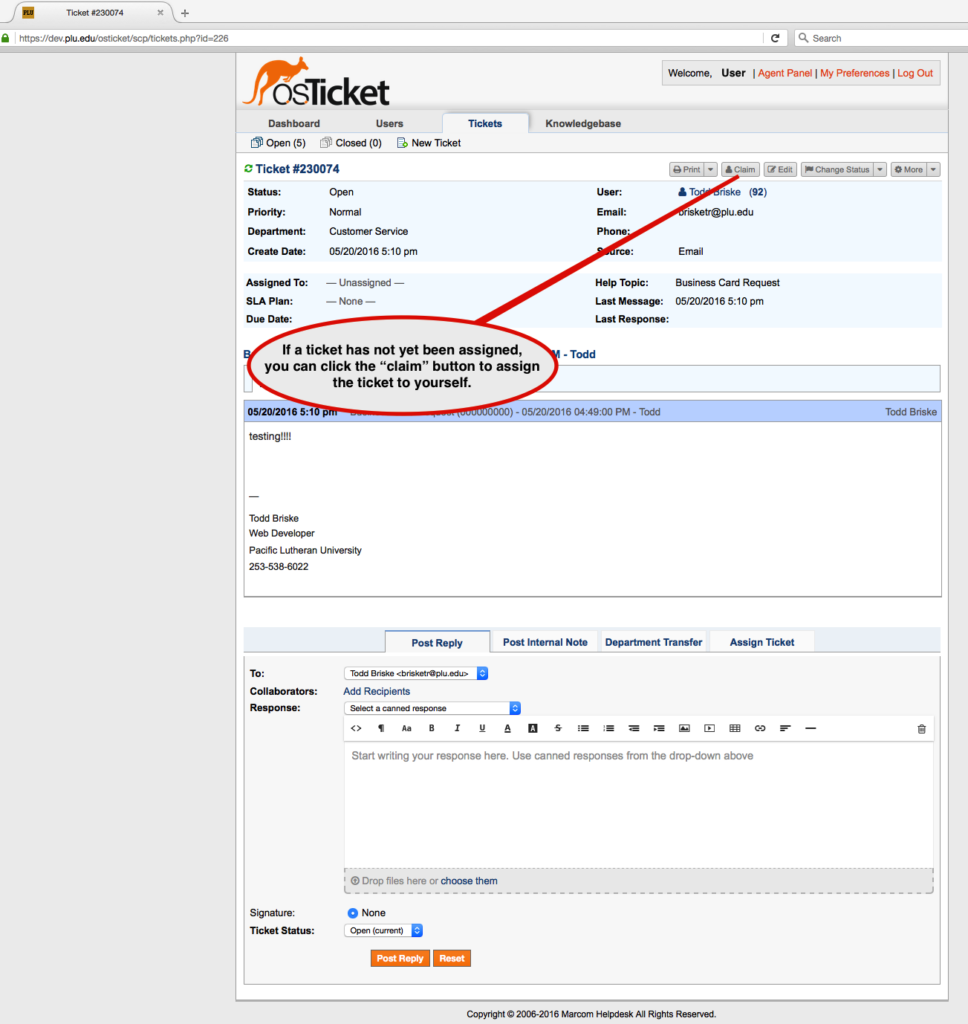Select the Post Reply tab
This screenshot has width=968, height=1024.
(437, 643)
